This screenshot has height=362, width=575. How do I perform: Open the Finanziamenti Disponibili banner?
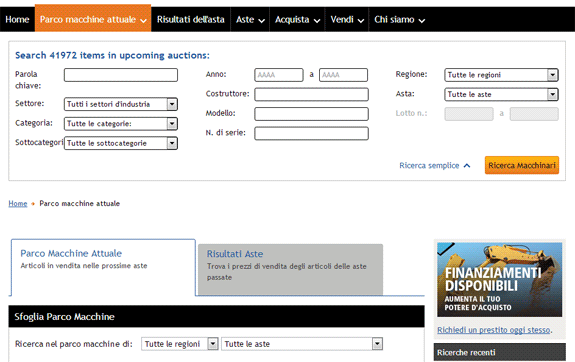[x=499, y=279]
